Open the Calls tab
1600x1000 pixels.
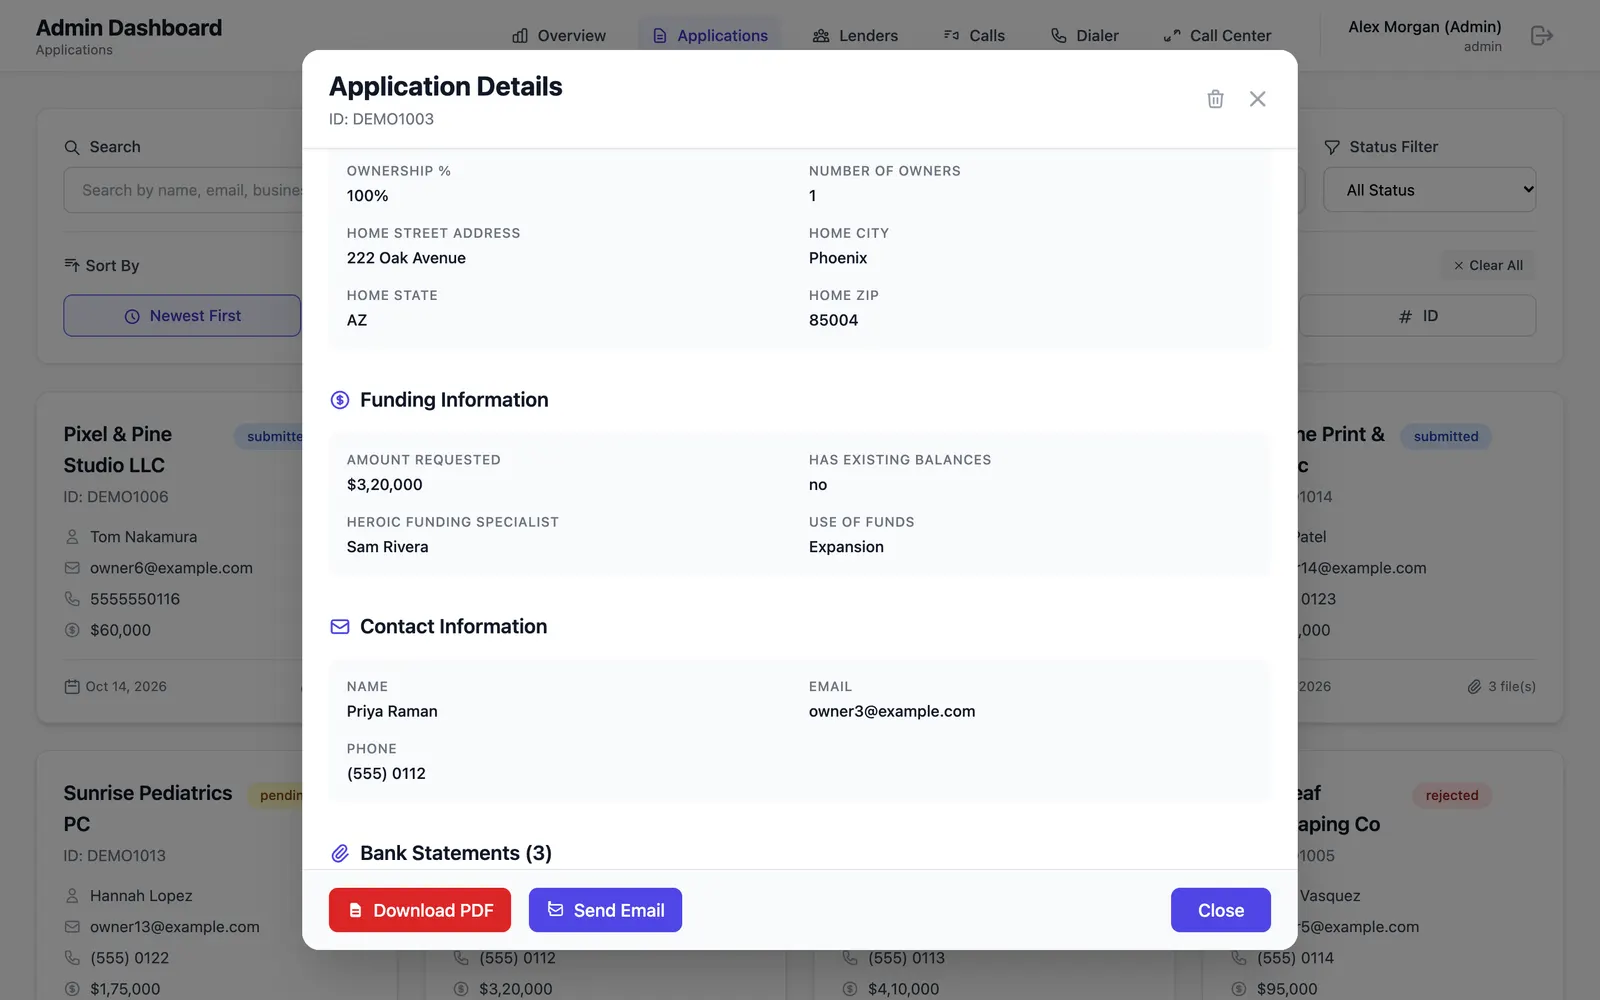point(974,36)
